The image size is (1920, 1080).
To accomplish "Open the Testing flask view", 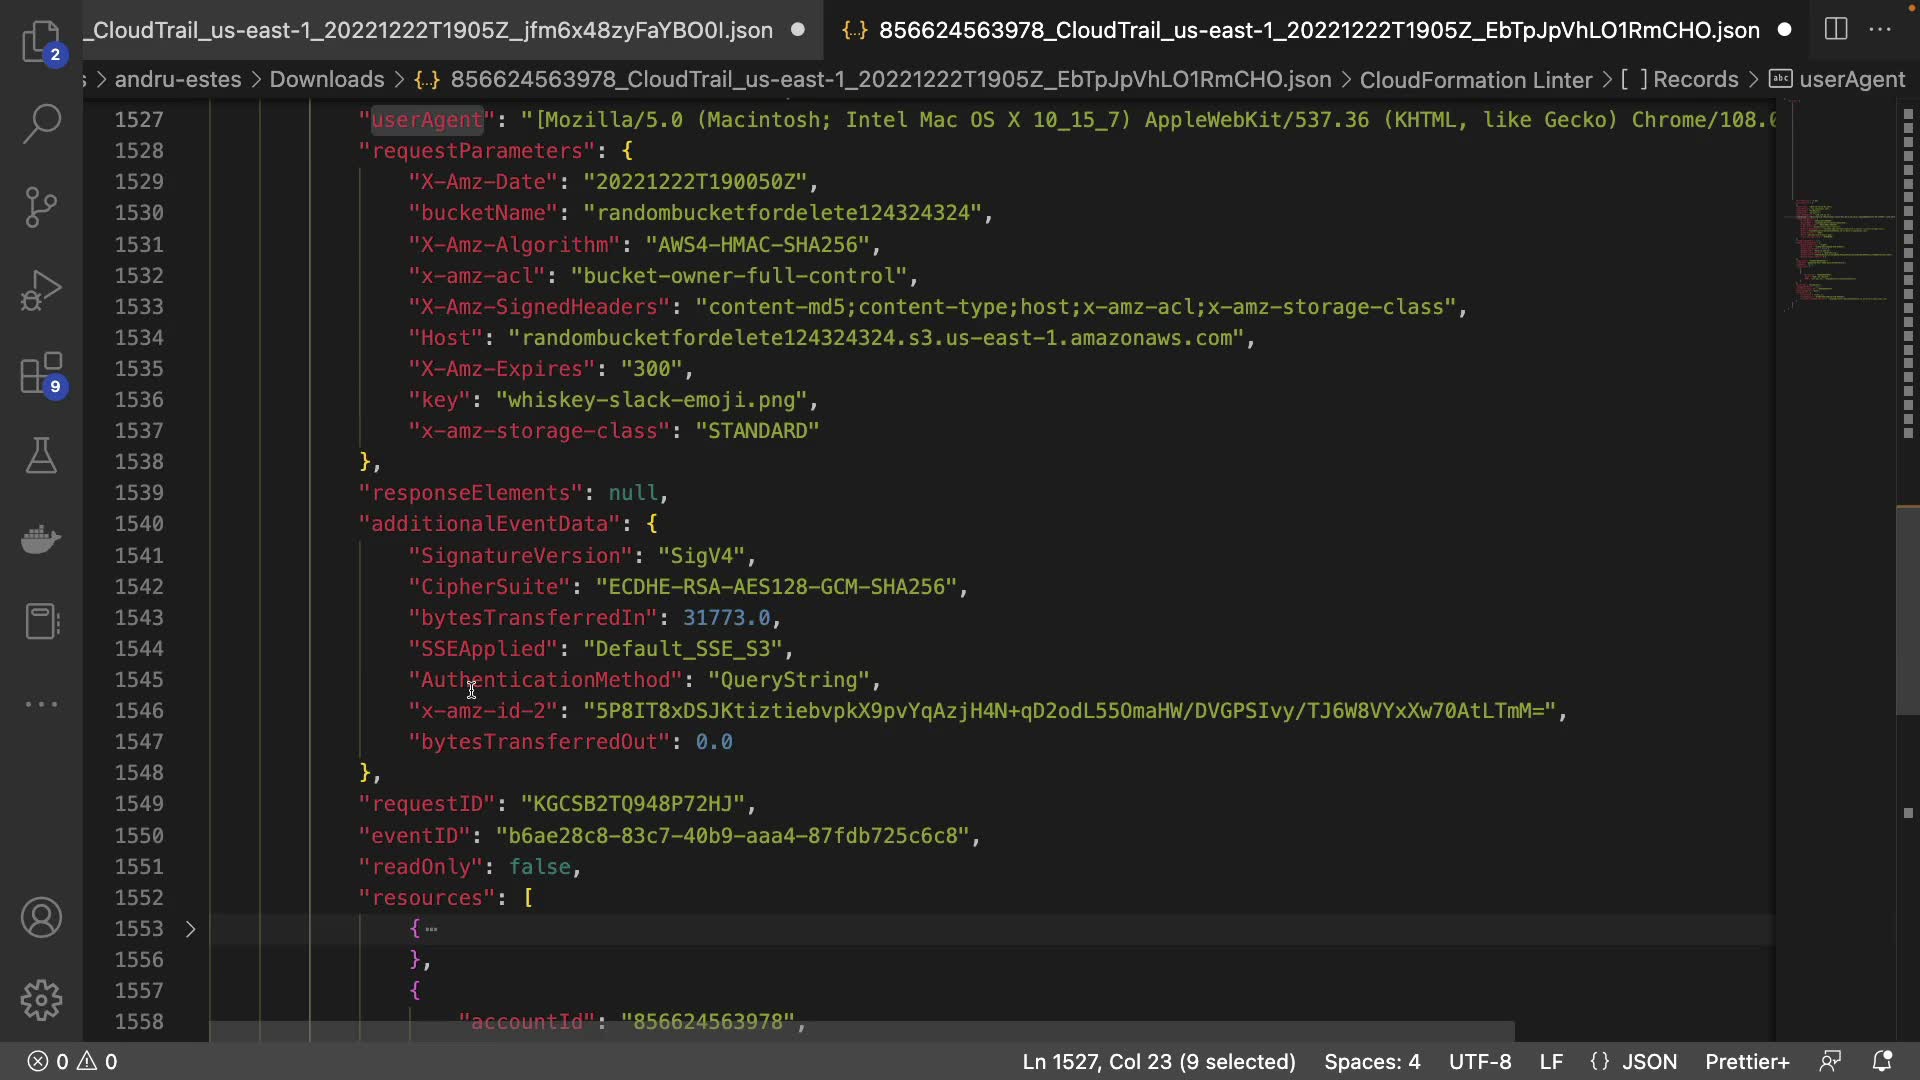I will [41, 456].
